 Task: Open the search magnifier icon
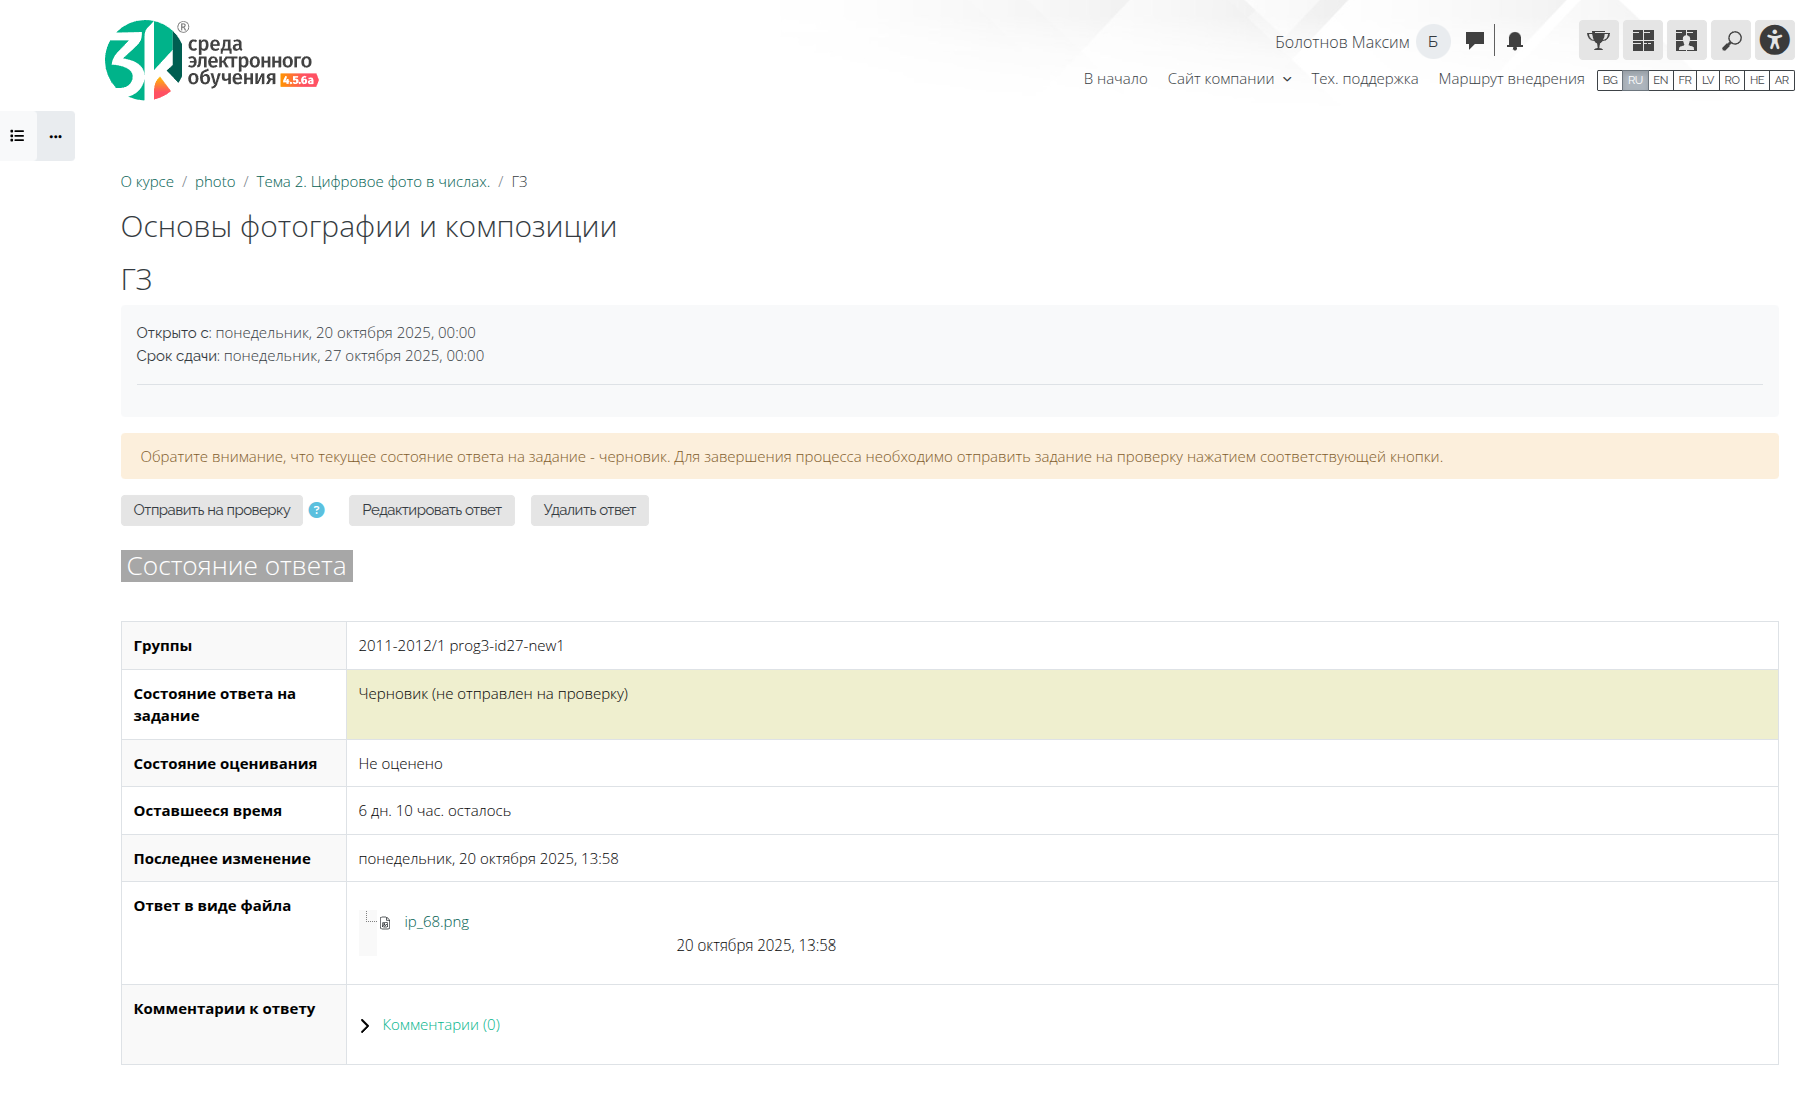[1731, 41]
